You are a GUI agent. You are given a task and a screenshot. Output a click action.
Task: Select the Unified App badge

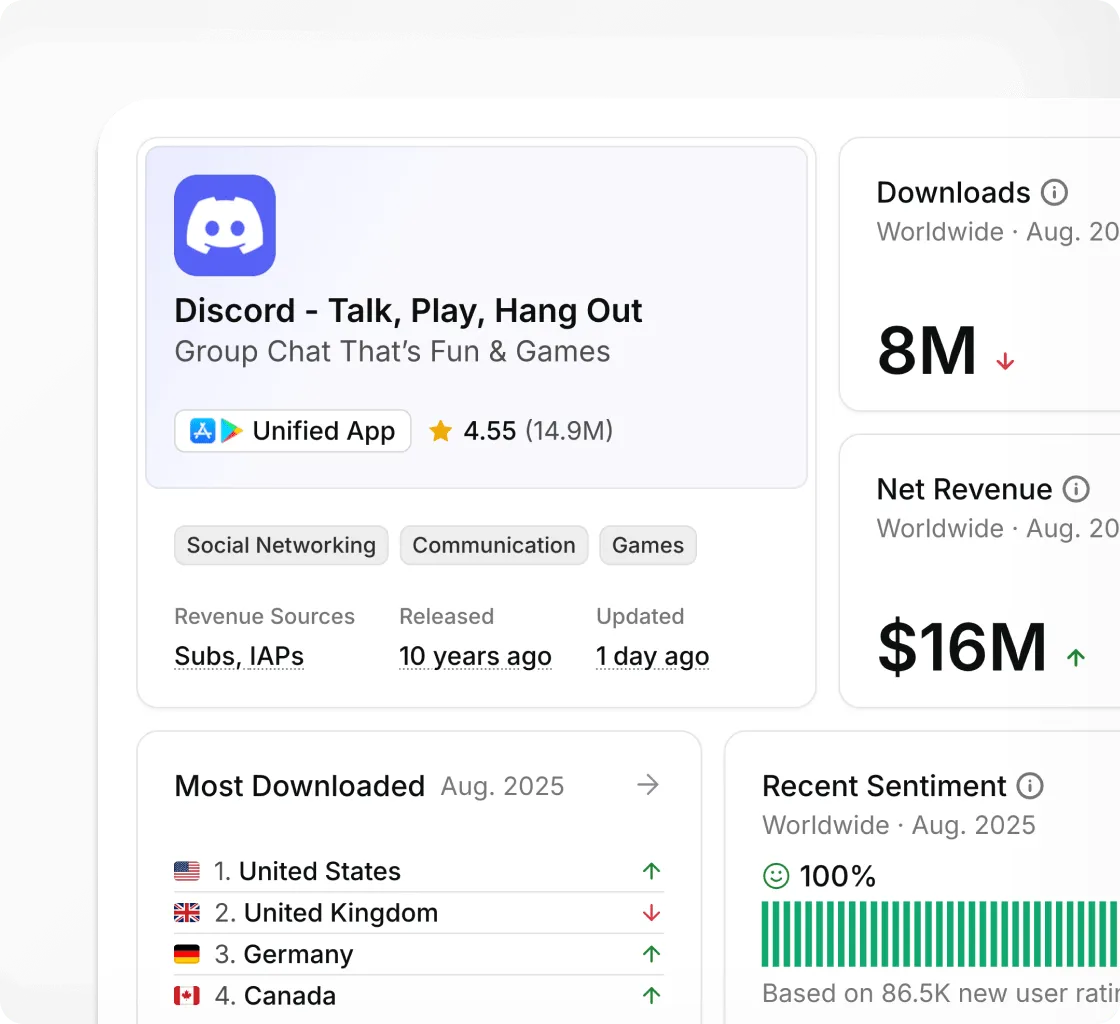293,431
